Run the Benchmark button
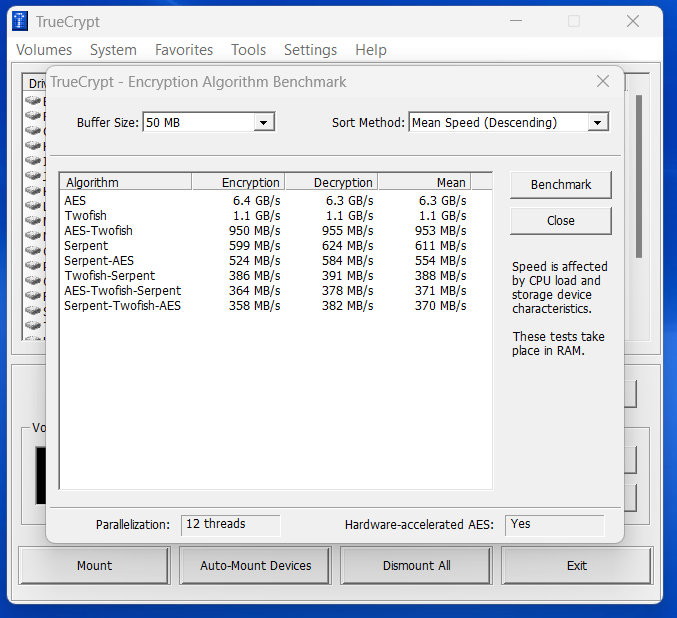The image size is (677, 618). [560, 185]
